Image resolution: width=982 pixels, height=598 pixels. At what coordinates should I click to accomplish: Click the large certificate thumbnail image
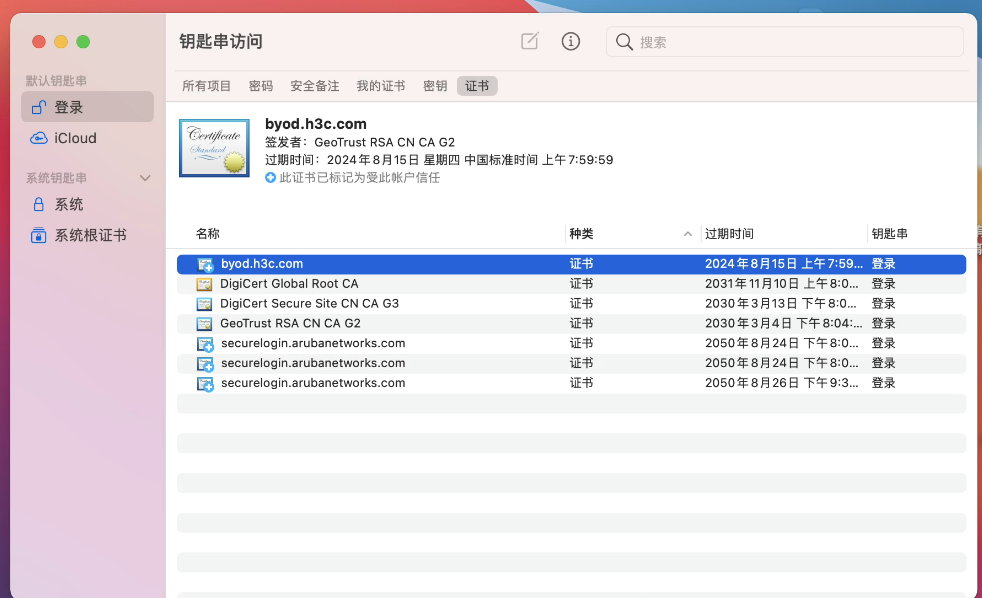214,148
